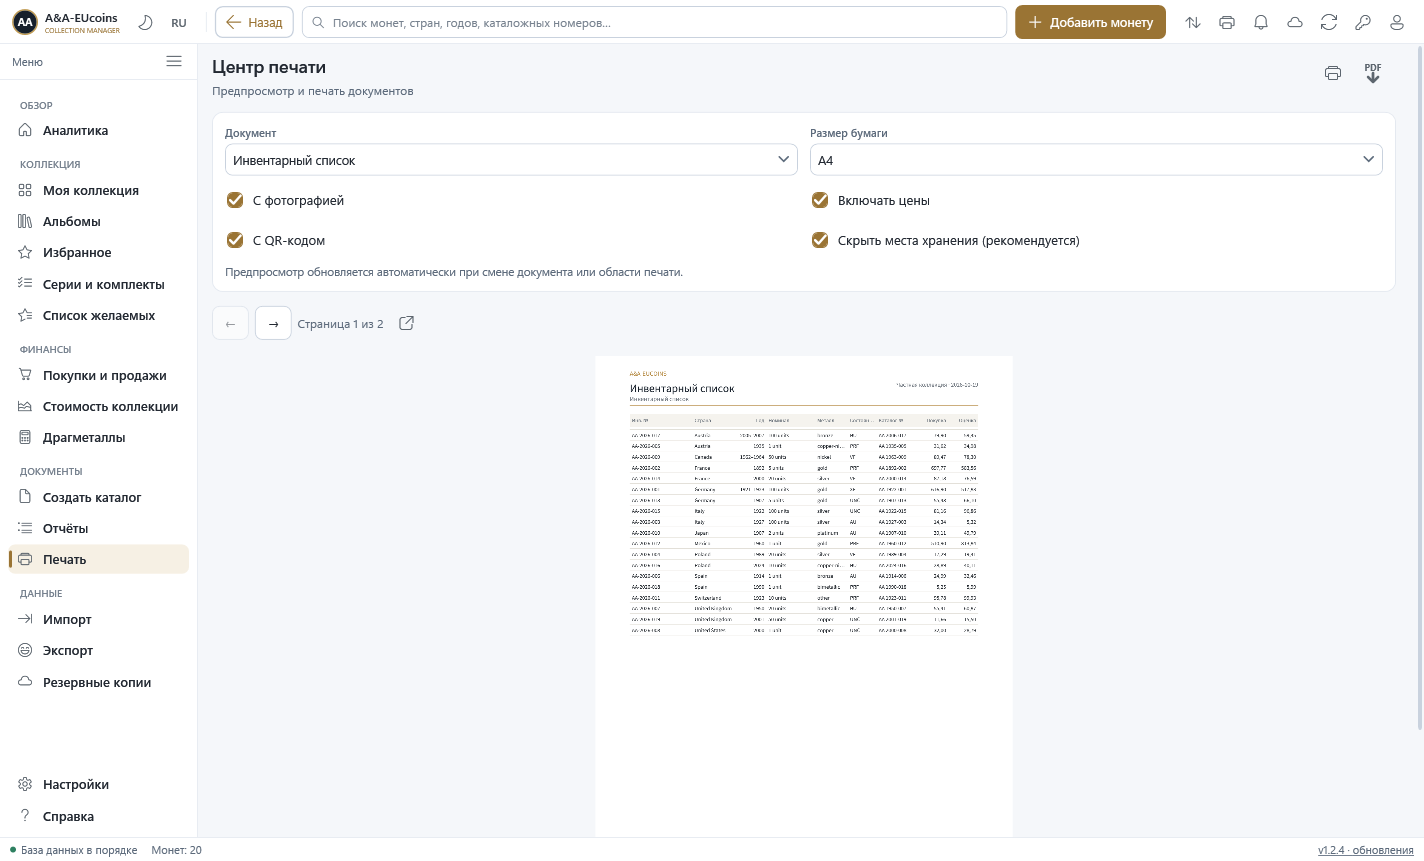Disable the «Включать цены» checkbox

pyautogui.click(x=820, y=200)
